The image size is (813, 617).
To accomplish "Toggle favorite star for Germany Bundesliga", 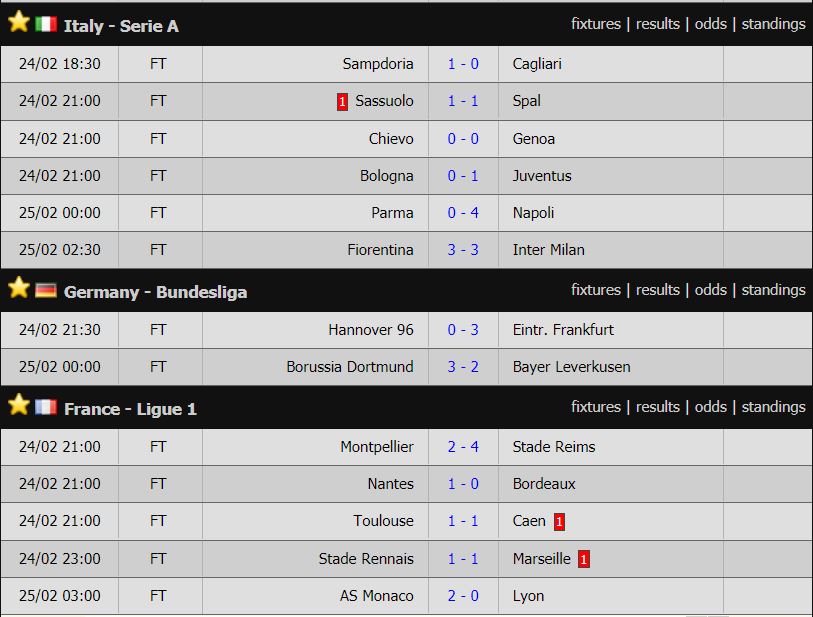I will [x=19, y=288].
